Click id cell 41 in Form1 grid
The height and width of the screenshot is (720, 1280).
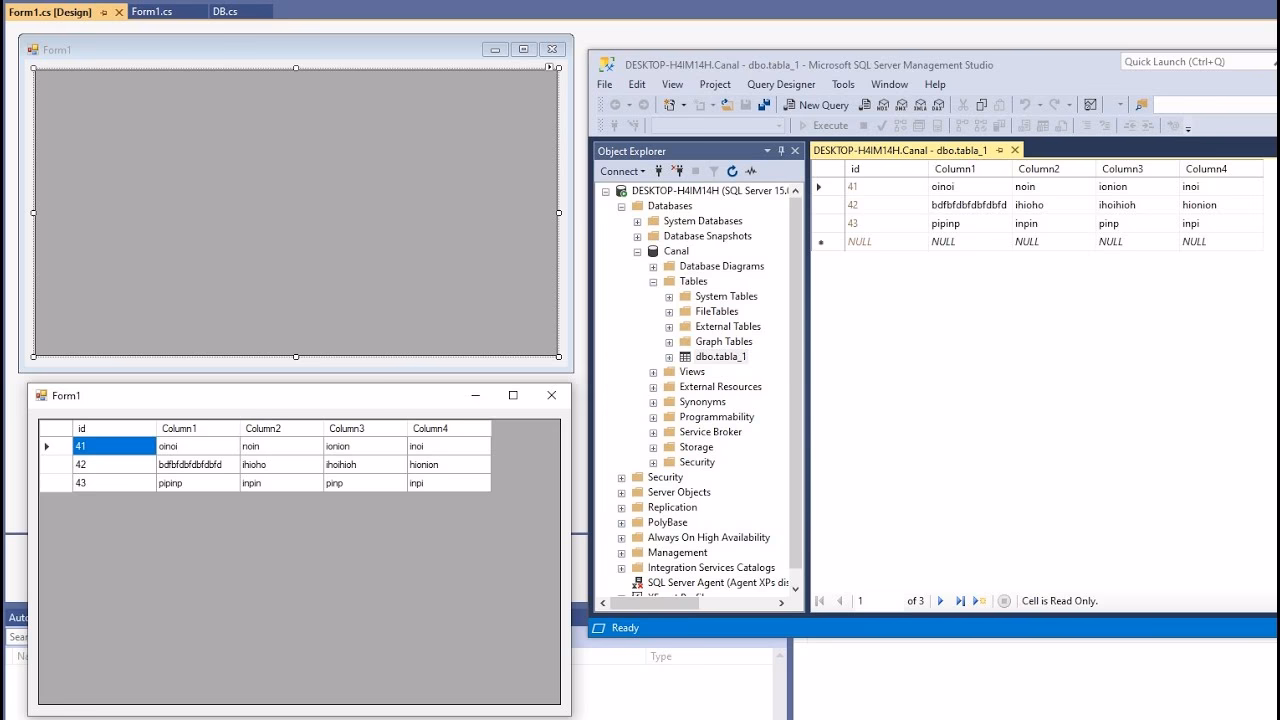[x=114, y=447]
